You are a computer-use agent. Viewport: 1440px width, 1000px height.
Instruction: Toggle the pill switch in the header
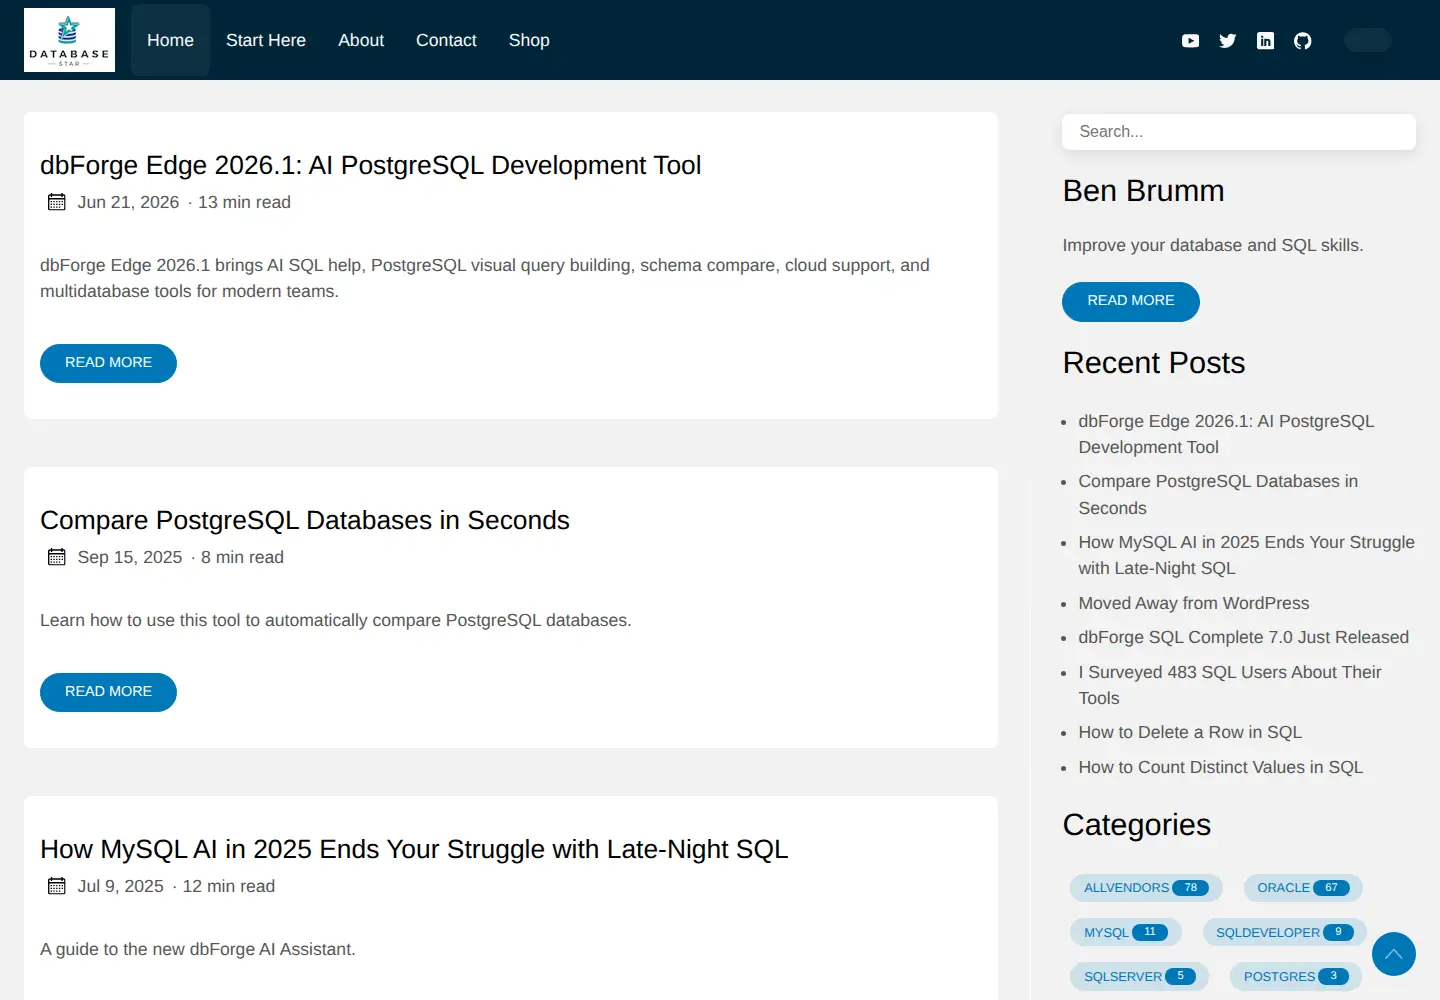pyautogui.click(x=1368, y=40)
